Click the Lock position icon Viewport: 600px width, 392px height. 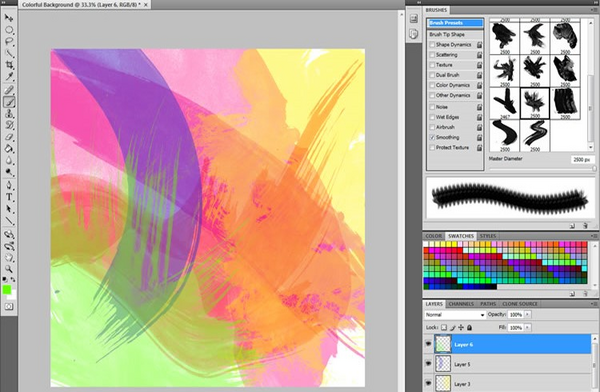click(x=461, y=328)
